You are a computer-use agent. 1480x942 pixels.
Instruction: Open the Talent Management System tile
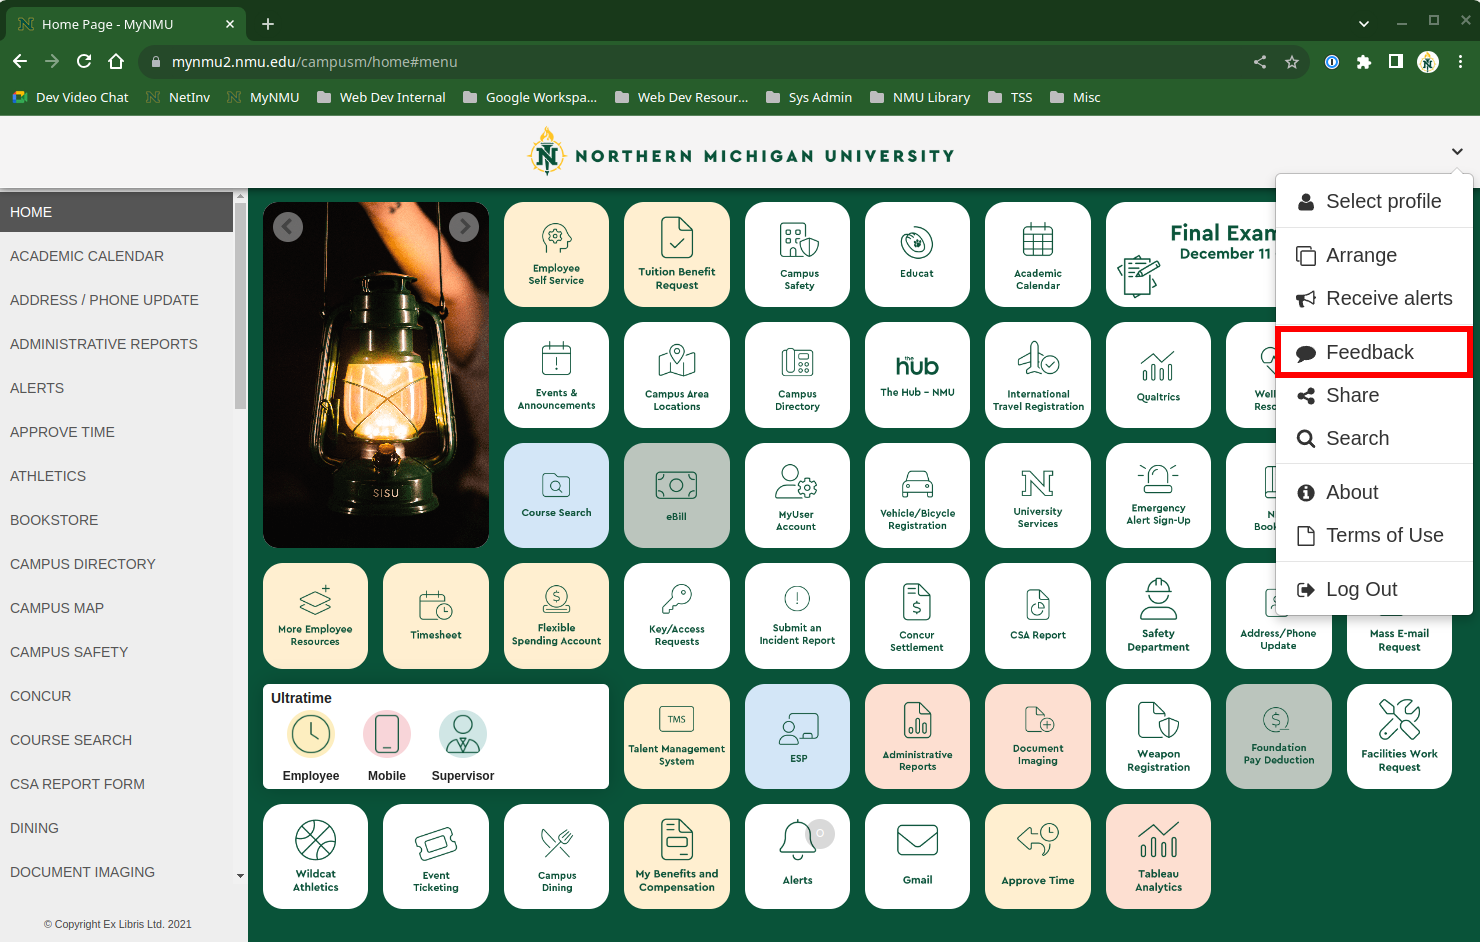[677, 736]
